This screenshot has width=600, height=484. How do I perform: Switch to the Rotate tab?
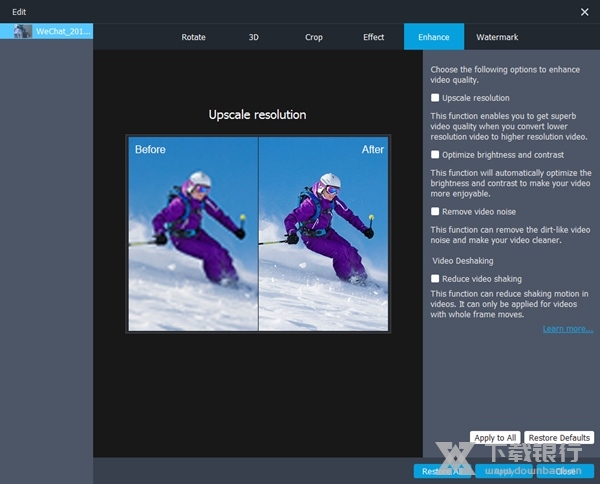click(193, 37)
